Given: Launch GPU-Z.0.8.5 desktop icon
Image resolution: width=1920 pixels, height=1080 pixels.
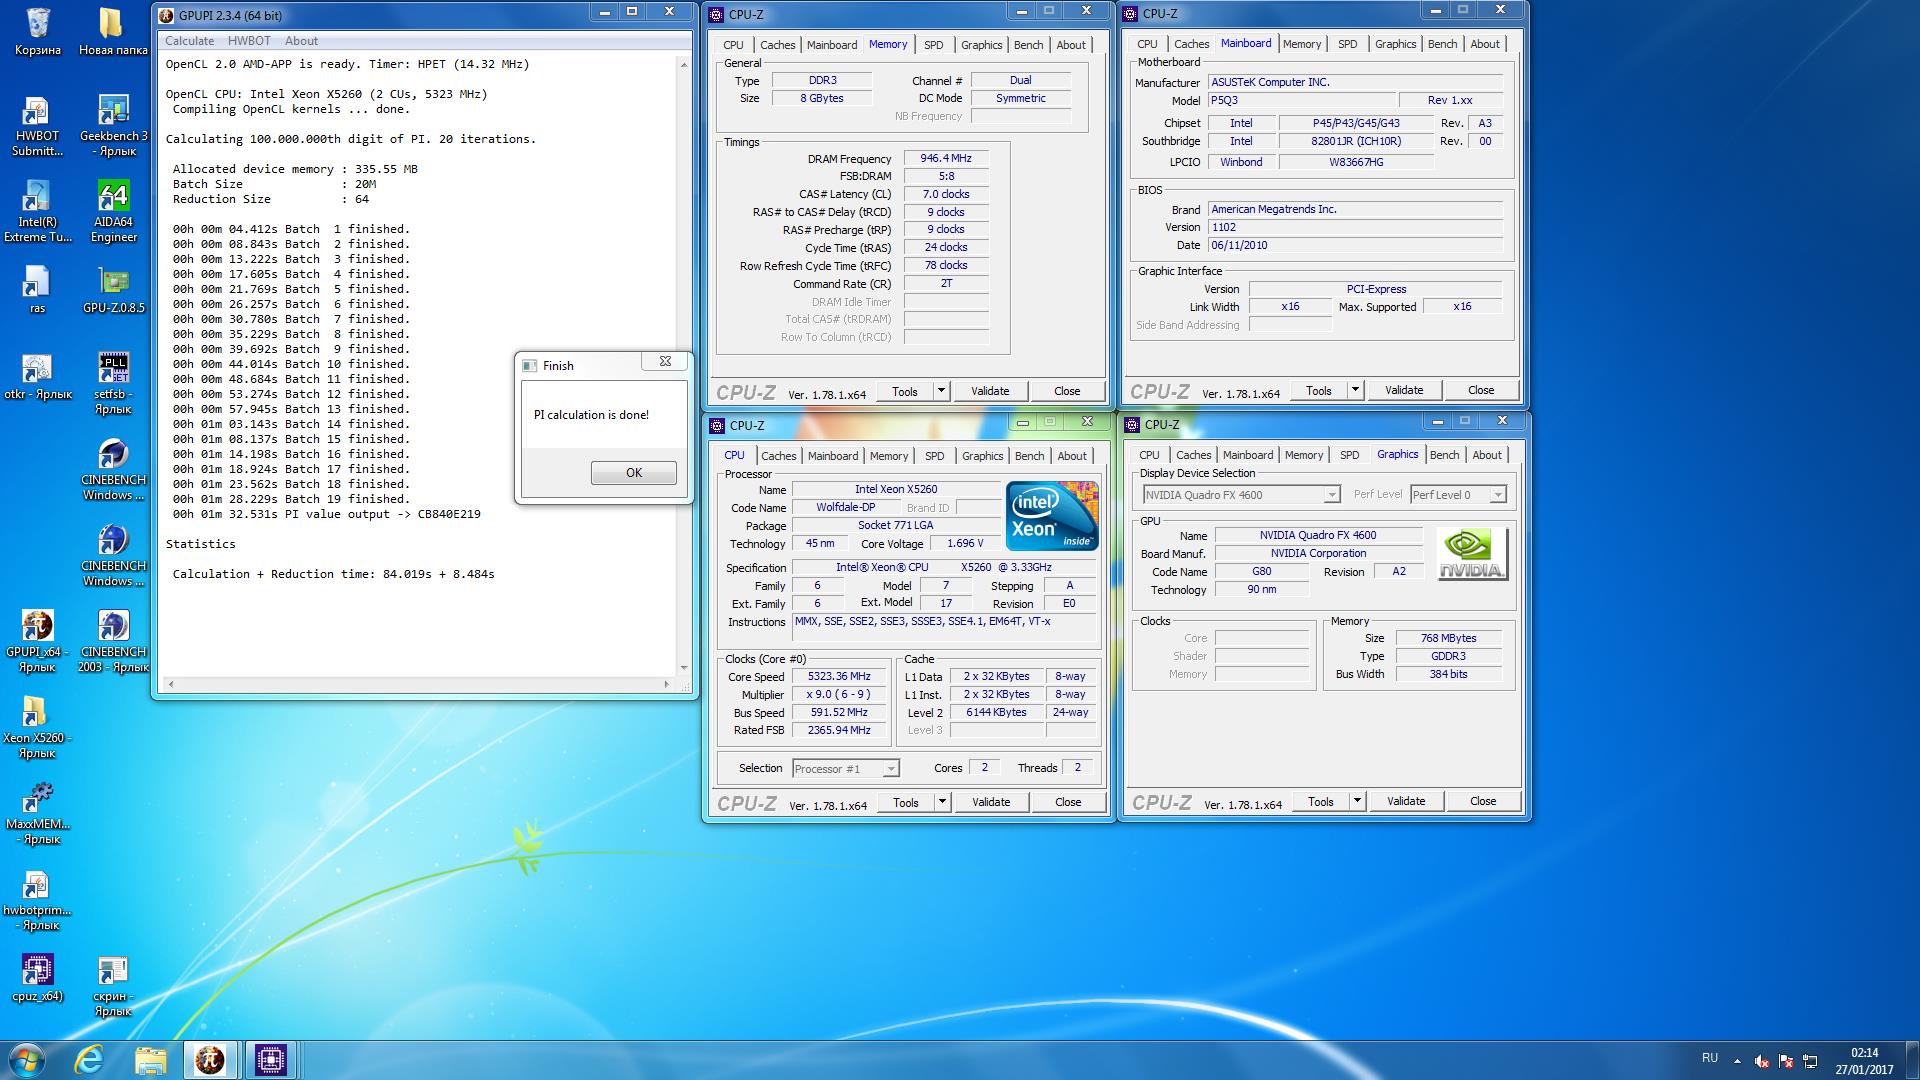Looking at the screenshot, I should click(x=113, y=291).
